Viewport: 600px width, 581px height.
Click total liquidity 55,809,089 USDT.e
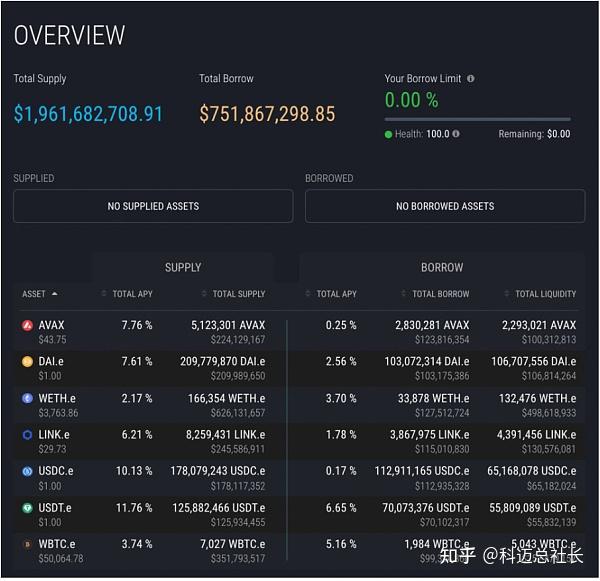[533, 508]
